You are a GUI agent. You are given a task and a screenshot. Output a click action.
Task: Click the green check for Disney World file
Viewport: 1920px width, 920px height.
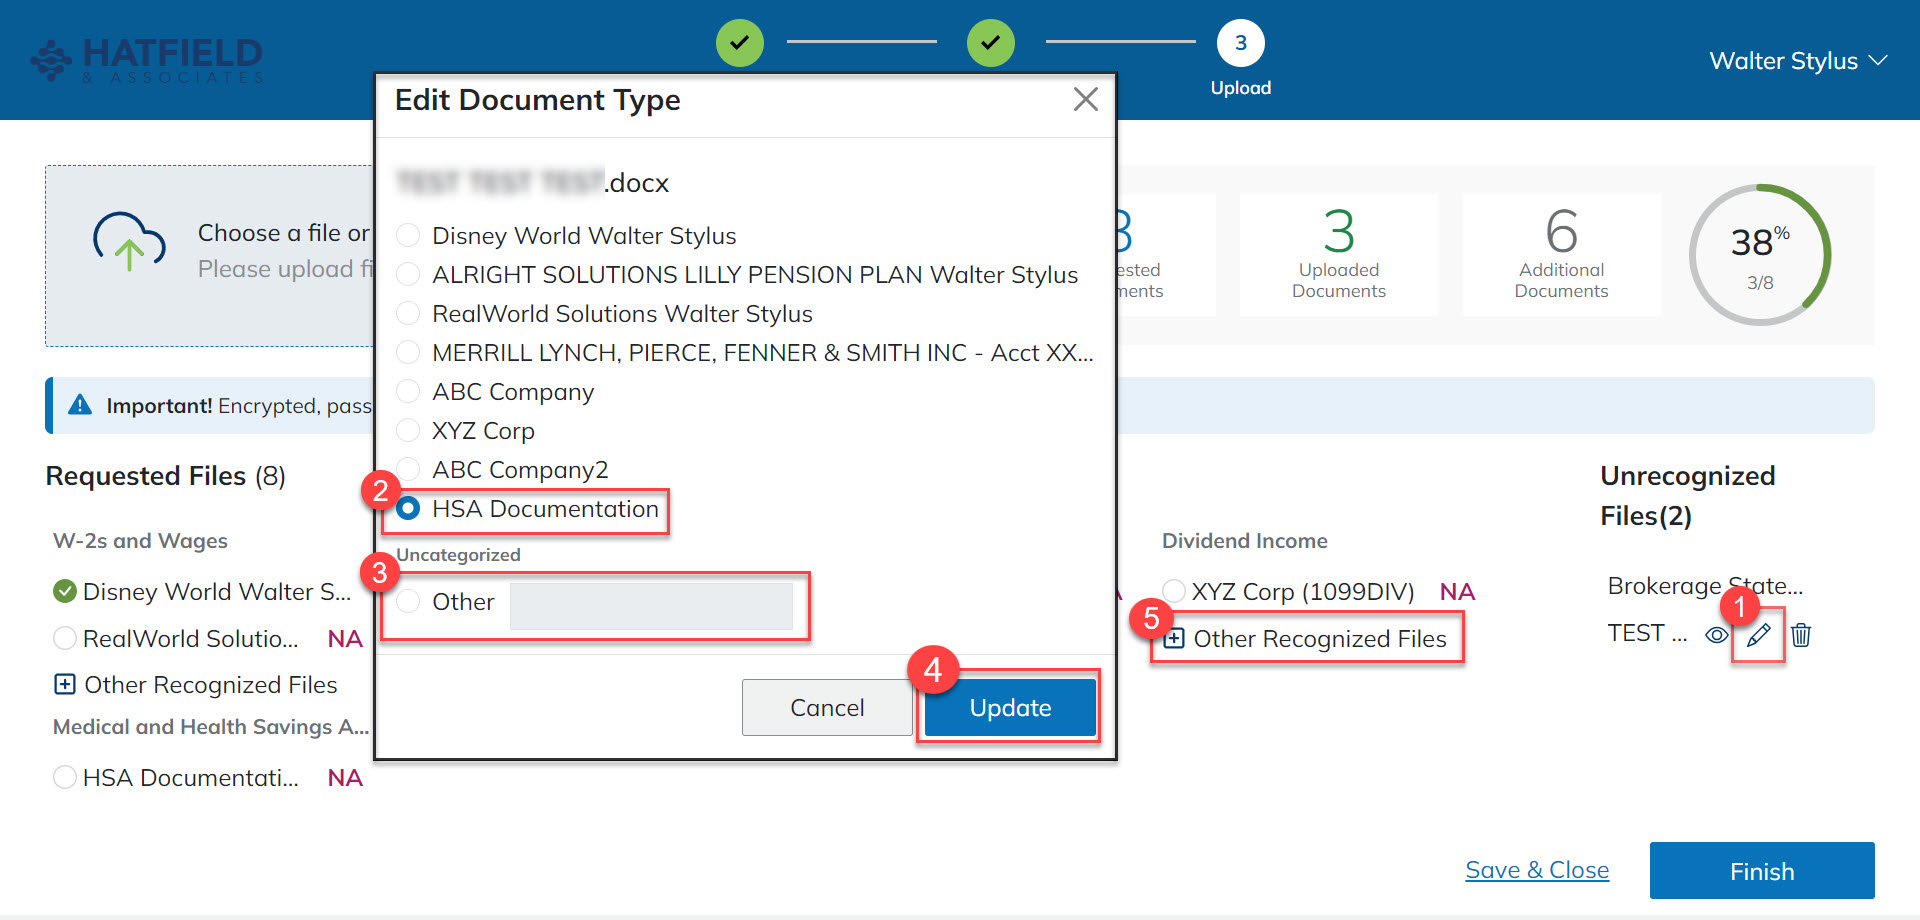(64, 591)
